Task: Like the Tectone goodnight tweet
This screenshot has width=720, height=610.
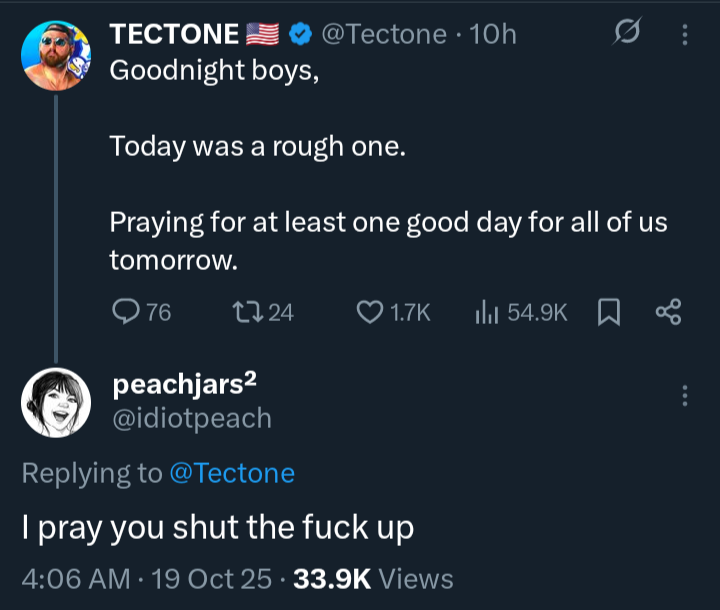Action: pos(370,313)
